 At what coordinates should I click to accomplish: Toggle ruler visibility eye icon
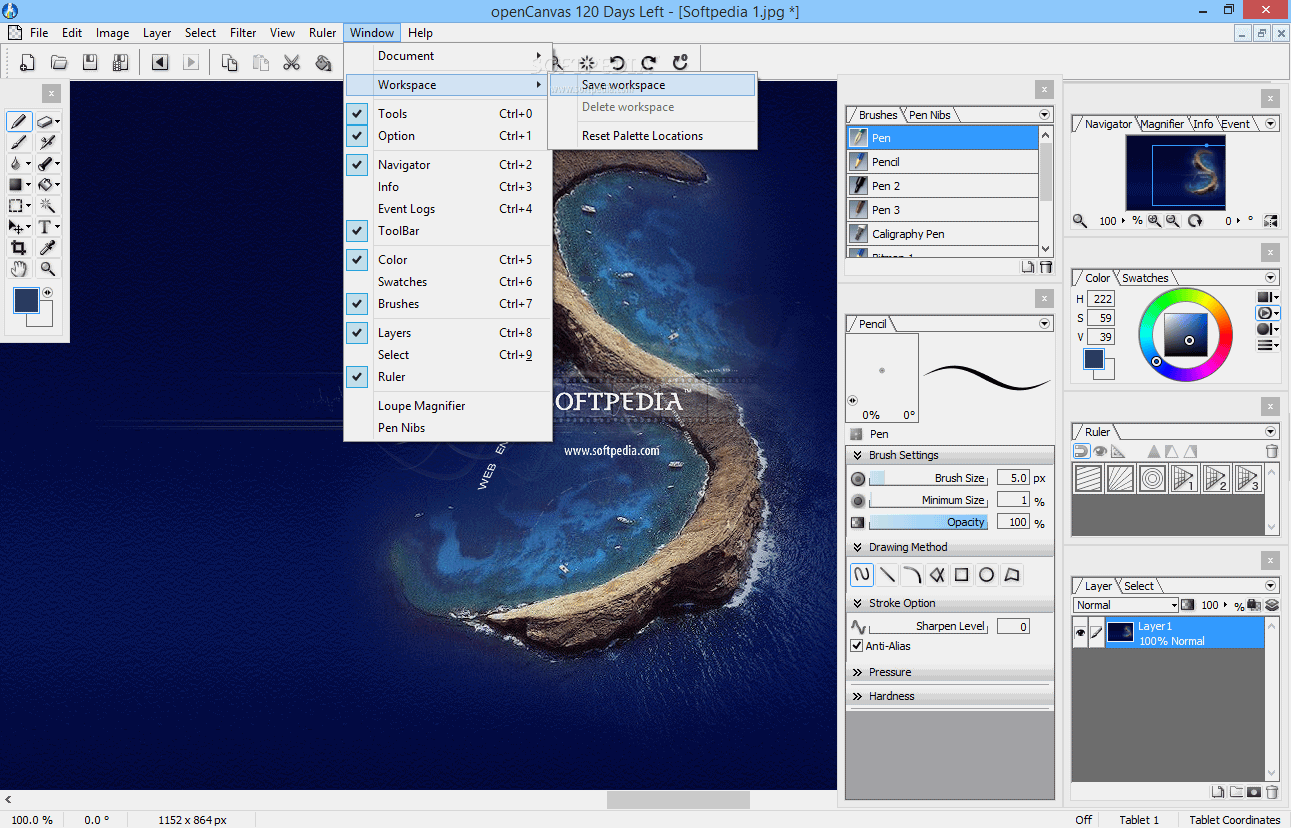(1099, 452)
